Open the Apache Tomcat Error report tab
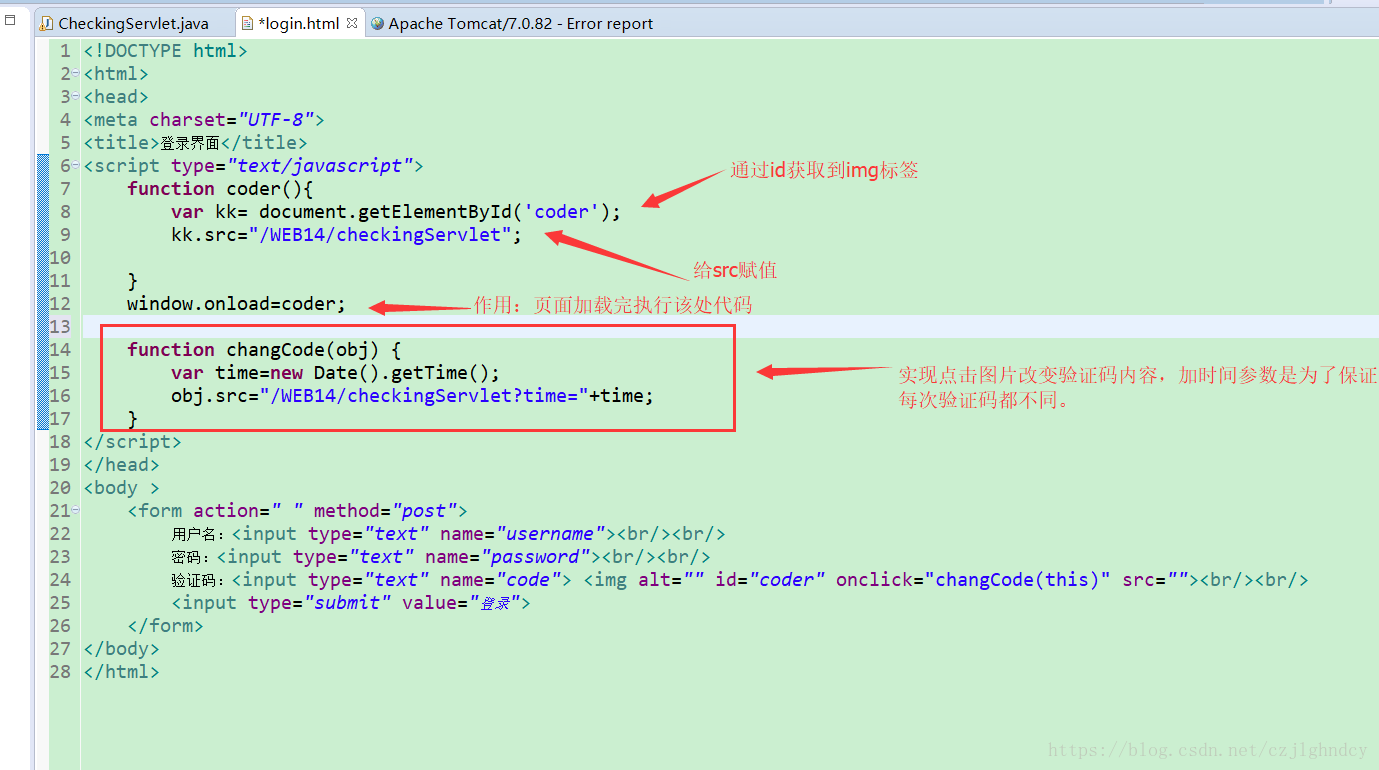 tap(511, 23)
